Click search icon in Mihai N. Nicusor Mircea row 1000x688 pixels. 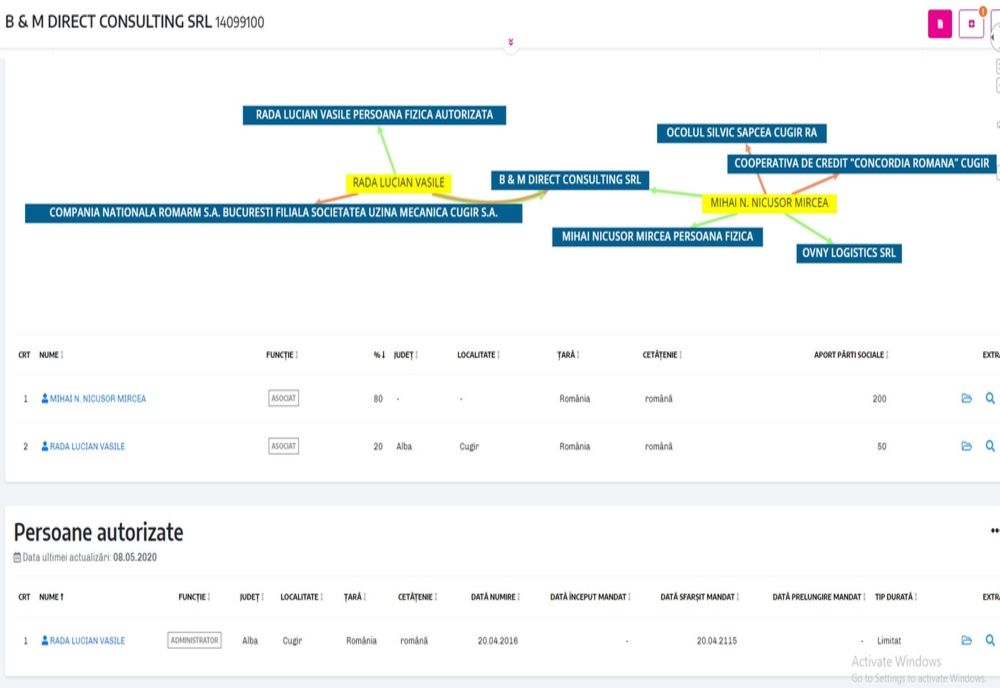pos(990,399)
